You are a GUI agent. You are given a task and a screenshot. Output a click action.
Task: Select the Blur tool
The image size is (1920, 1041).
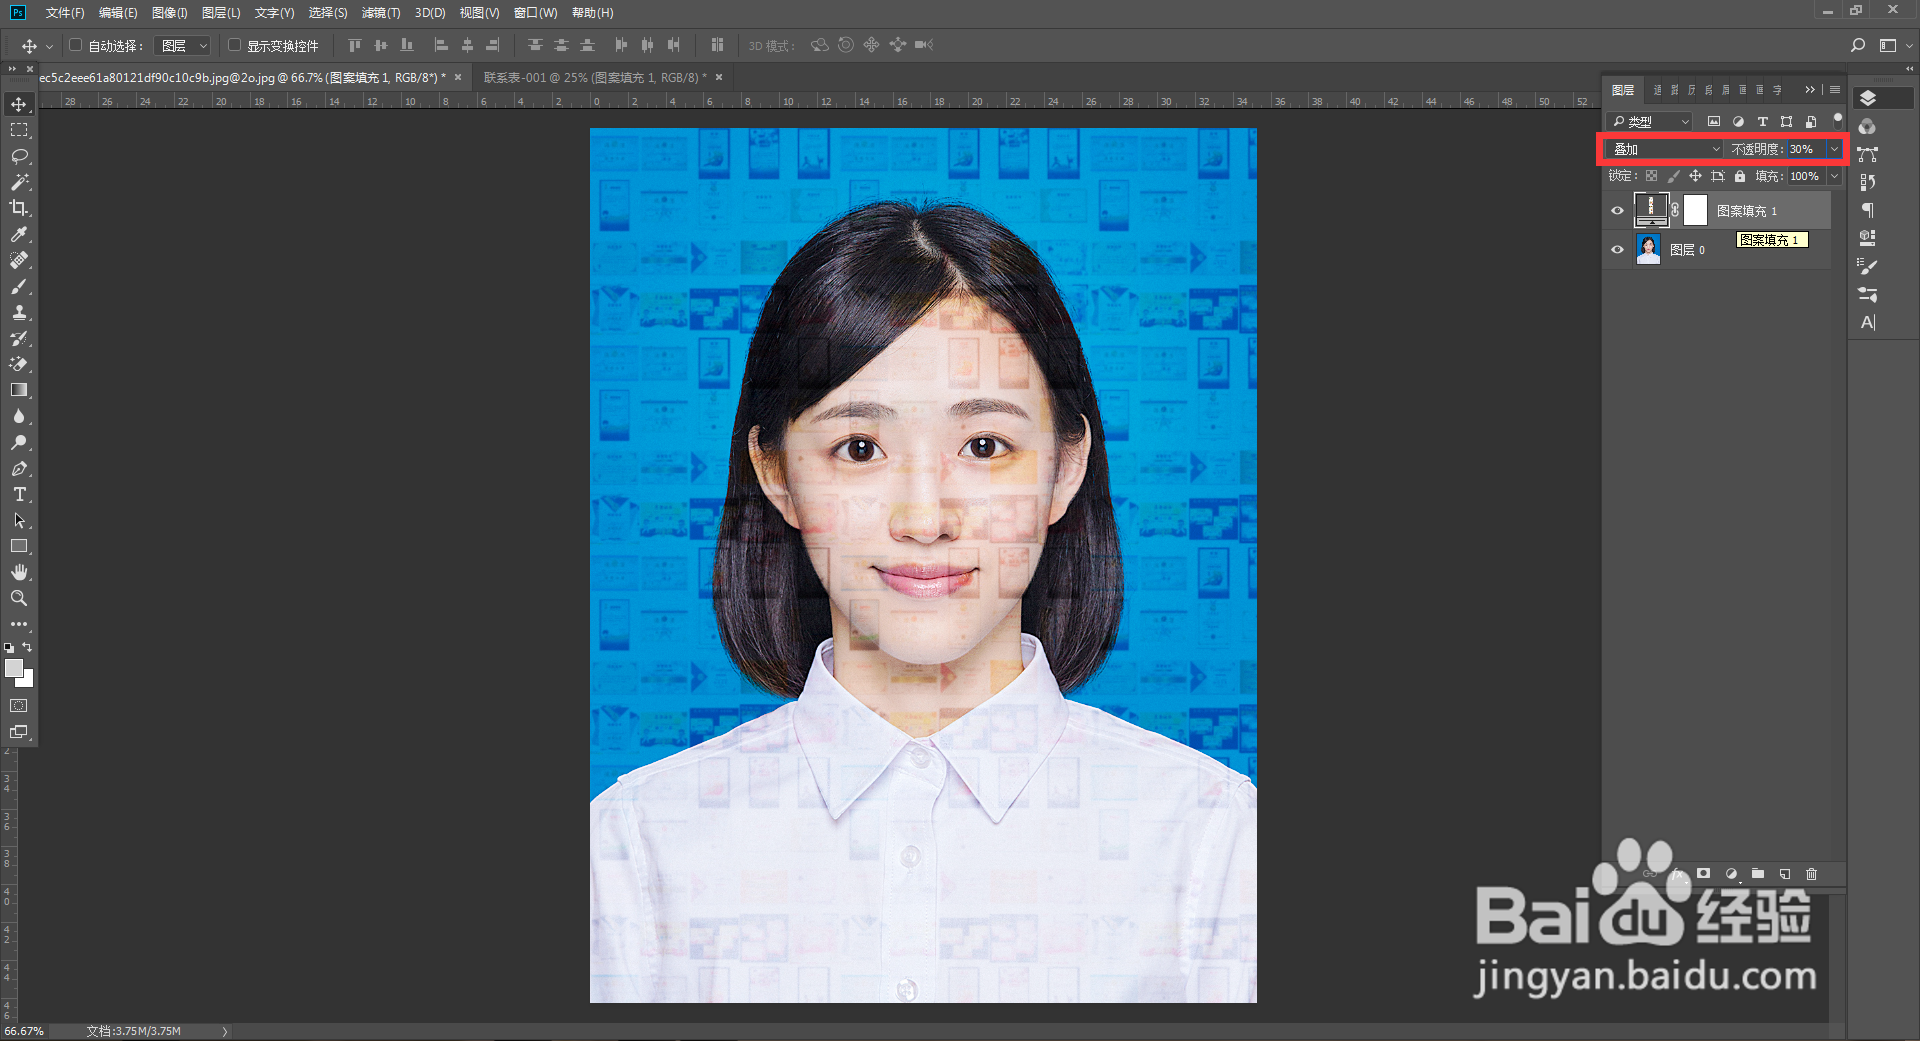[x=19, y=417]
